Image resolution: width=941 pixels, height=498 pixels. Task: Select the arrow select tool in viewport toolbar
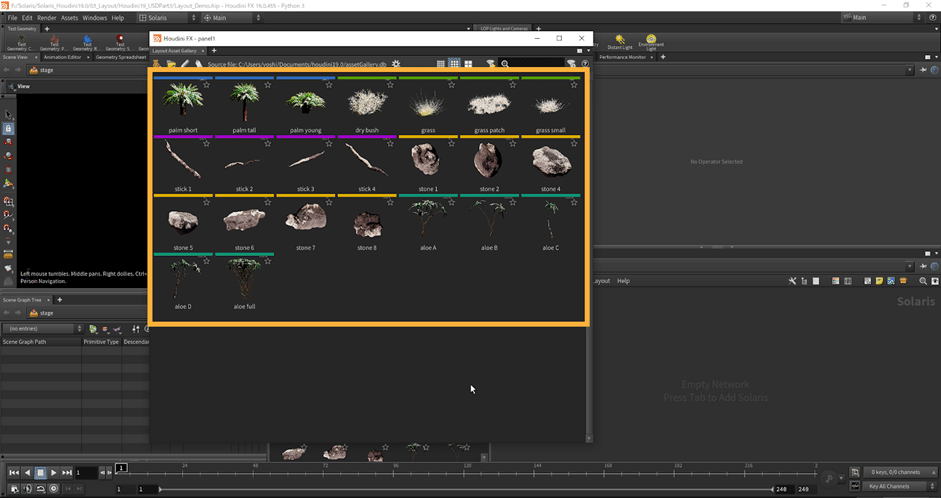(x=8, y=114)
